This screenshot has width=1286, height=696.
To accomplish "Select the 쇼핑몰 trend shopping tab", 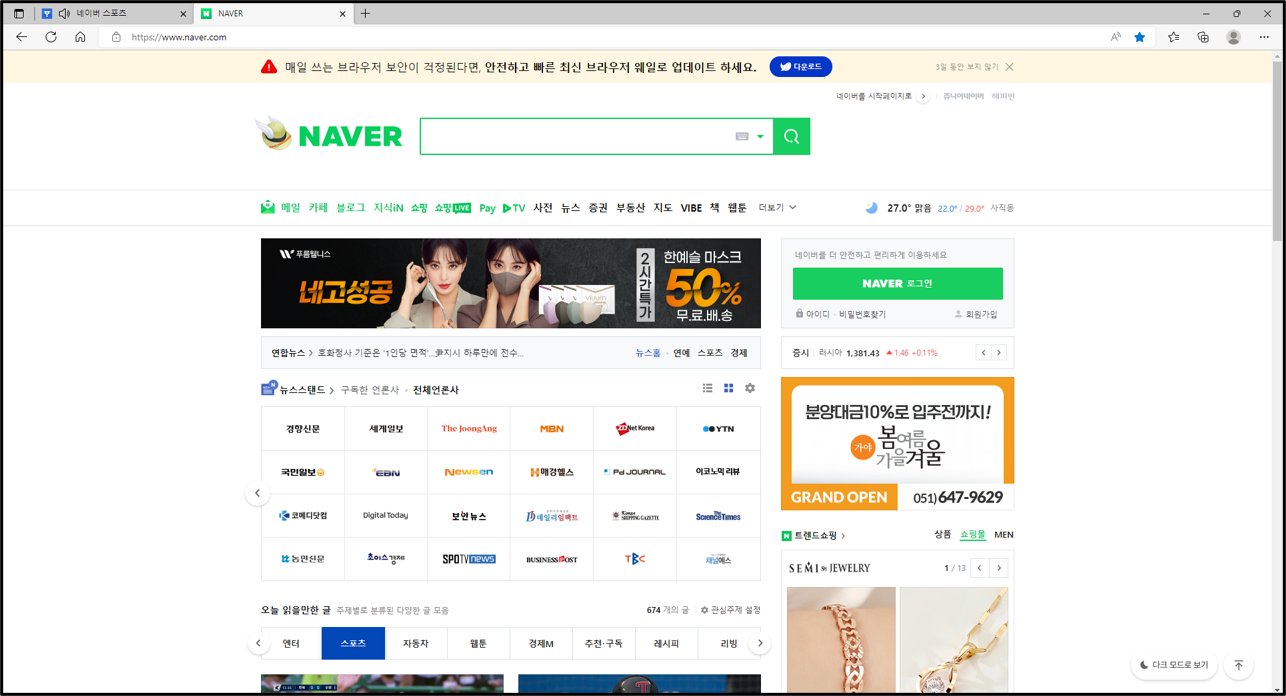I will [972, 535].
